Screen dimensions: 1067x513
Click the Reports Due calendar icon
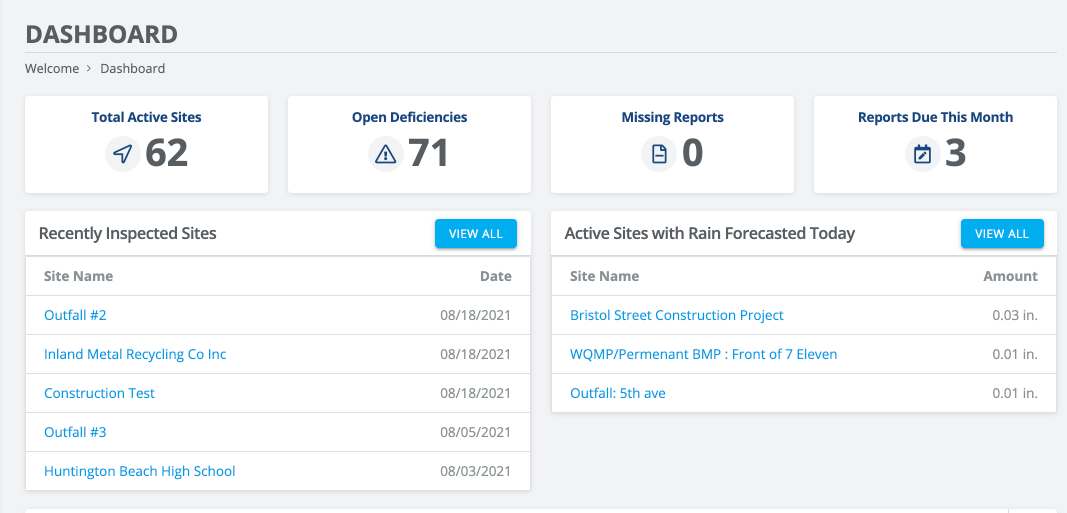[923, 154]
